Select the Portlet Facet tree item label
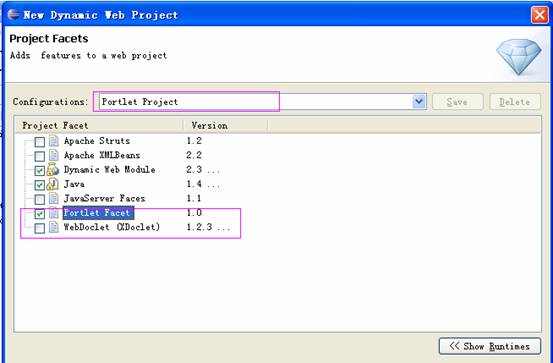 click(x=98, y=213)
